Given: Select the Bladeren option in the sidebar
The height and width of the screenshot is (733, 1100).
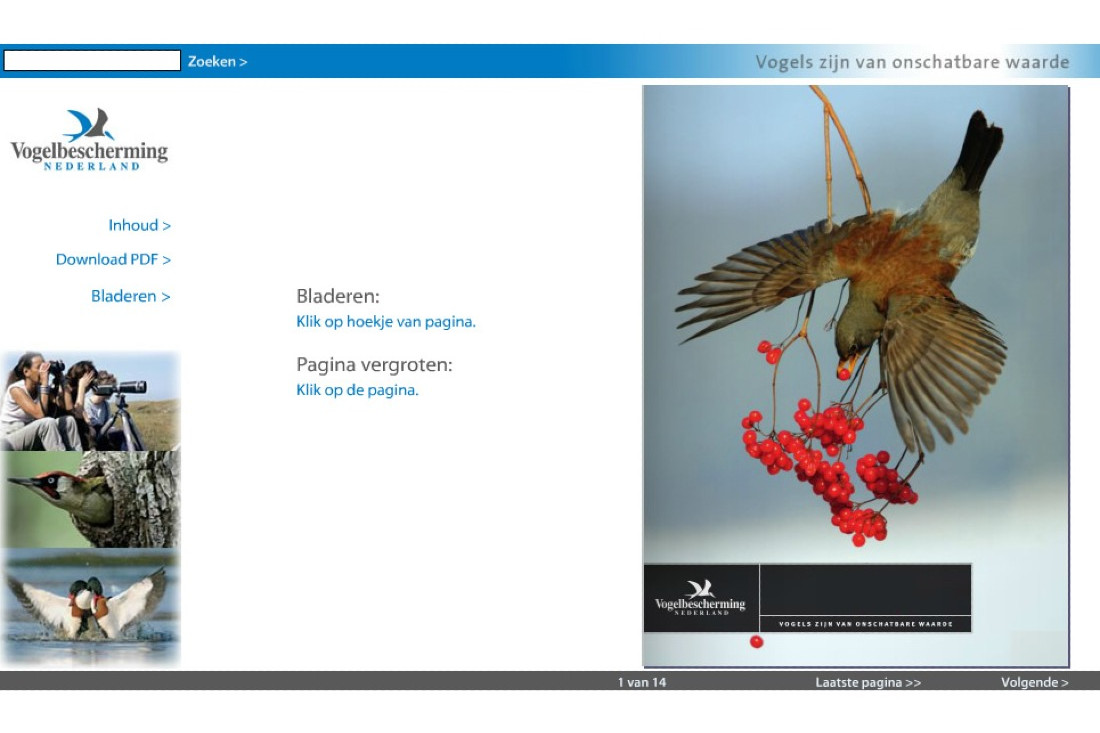Looking at the screenshot, I should coord(130,296).
